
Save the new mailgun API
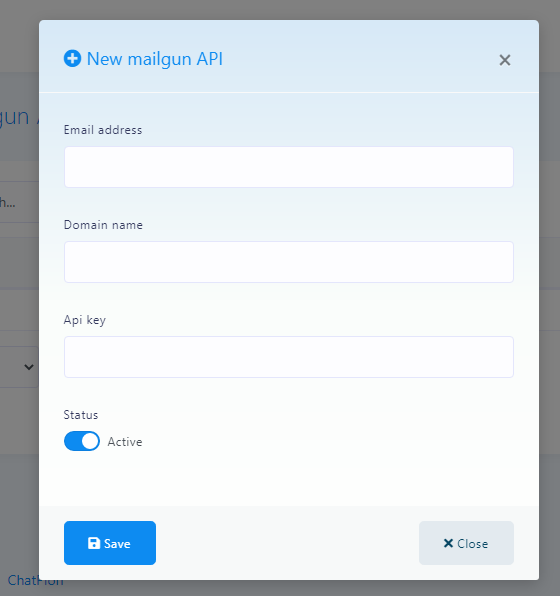pos(110,543)
